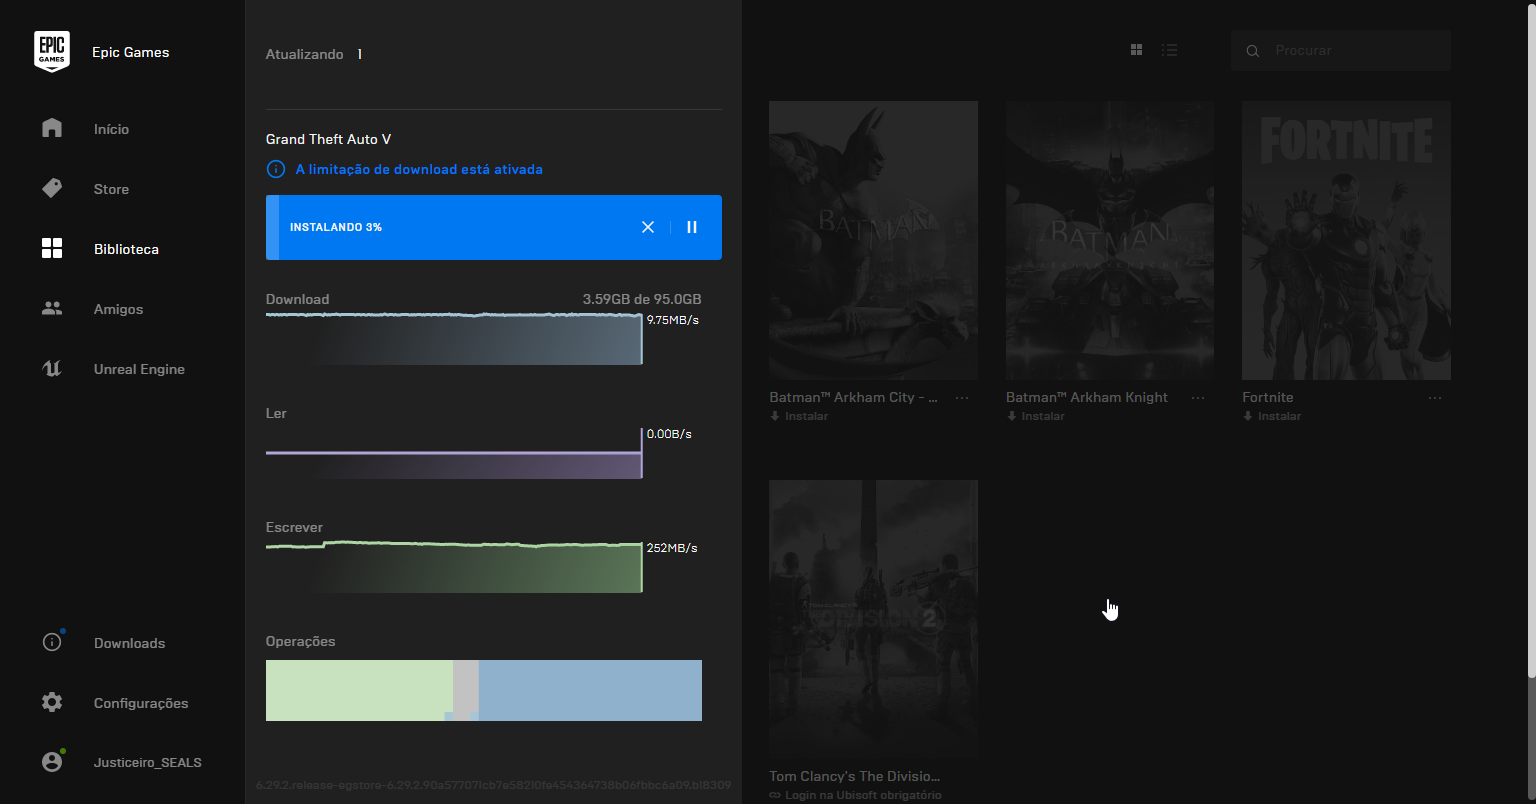Open Tom Clancy's The Division 2 cover
The height and width of the screenshot is (804, 1536).
[873, 620]
